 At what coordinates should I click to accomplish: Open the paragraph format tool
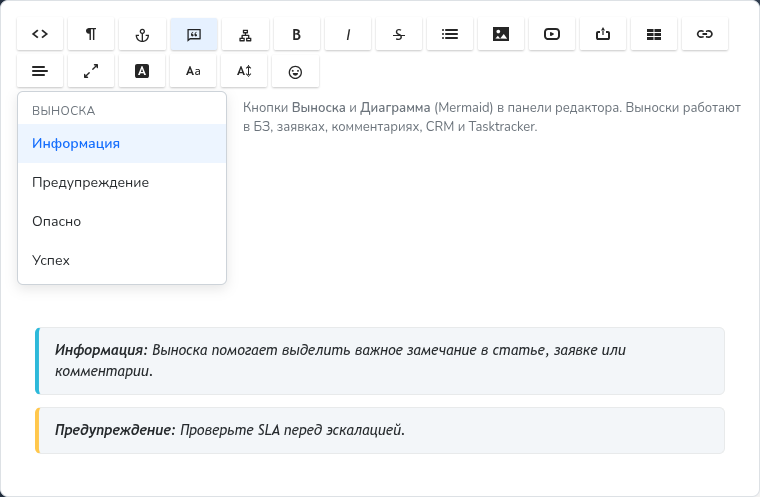(91, 34)
